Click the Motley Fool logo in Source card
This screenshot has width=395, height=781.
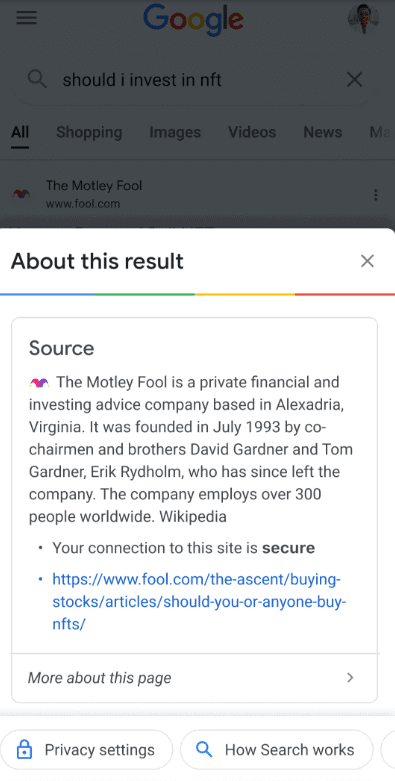(39, 383)
